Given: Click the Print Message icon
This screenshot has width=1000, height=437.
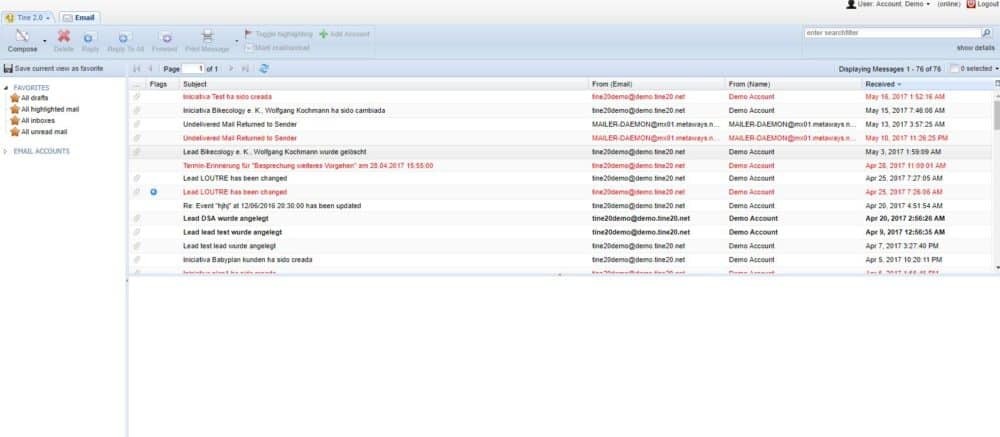Looking at the screenshot, I should click(207, 37).
